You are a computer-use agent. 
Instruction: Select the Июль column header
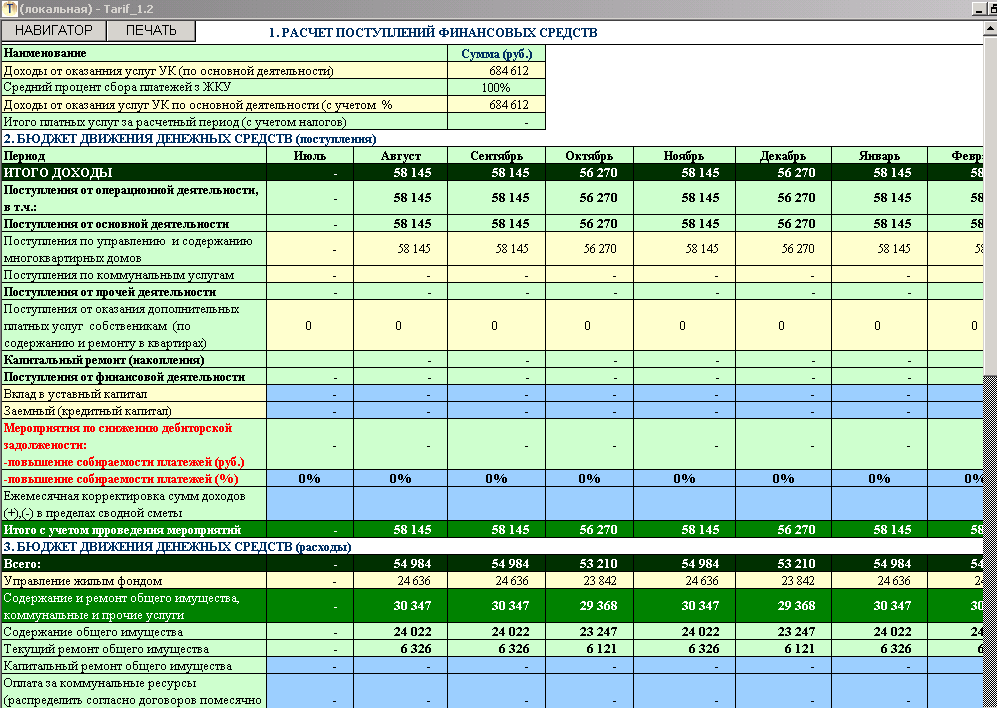coord(310,155)
